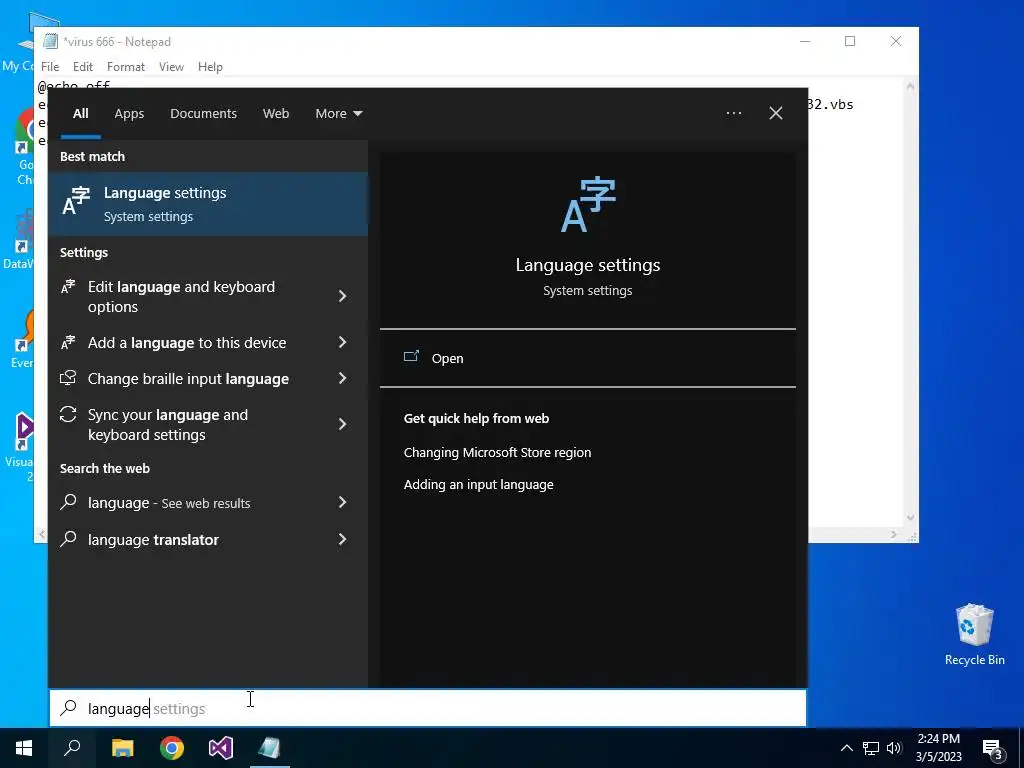
Task: Click the taskbar clock and date
Action: (x=938, y=748)
